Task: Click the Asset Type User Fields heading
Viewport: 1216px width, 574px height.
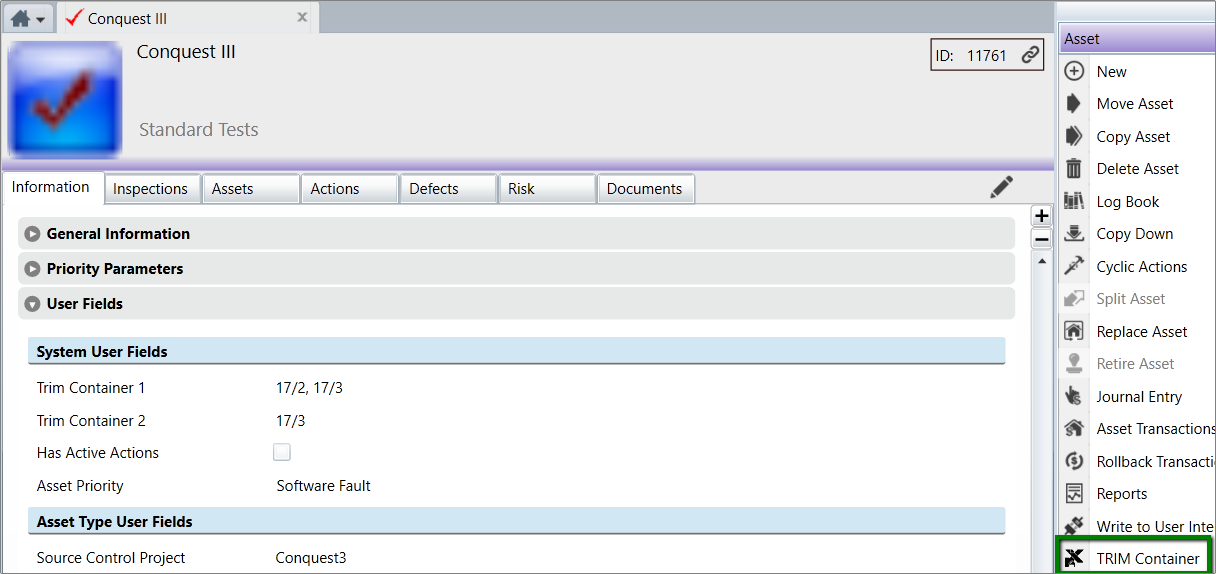Action: pos(115,522)
